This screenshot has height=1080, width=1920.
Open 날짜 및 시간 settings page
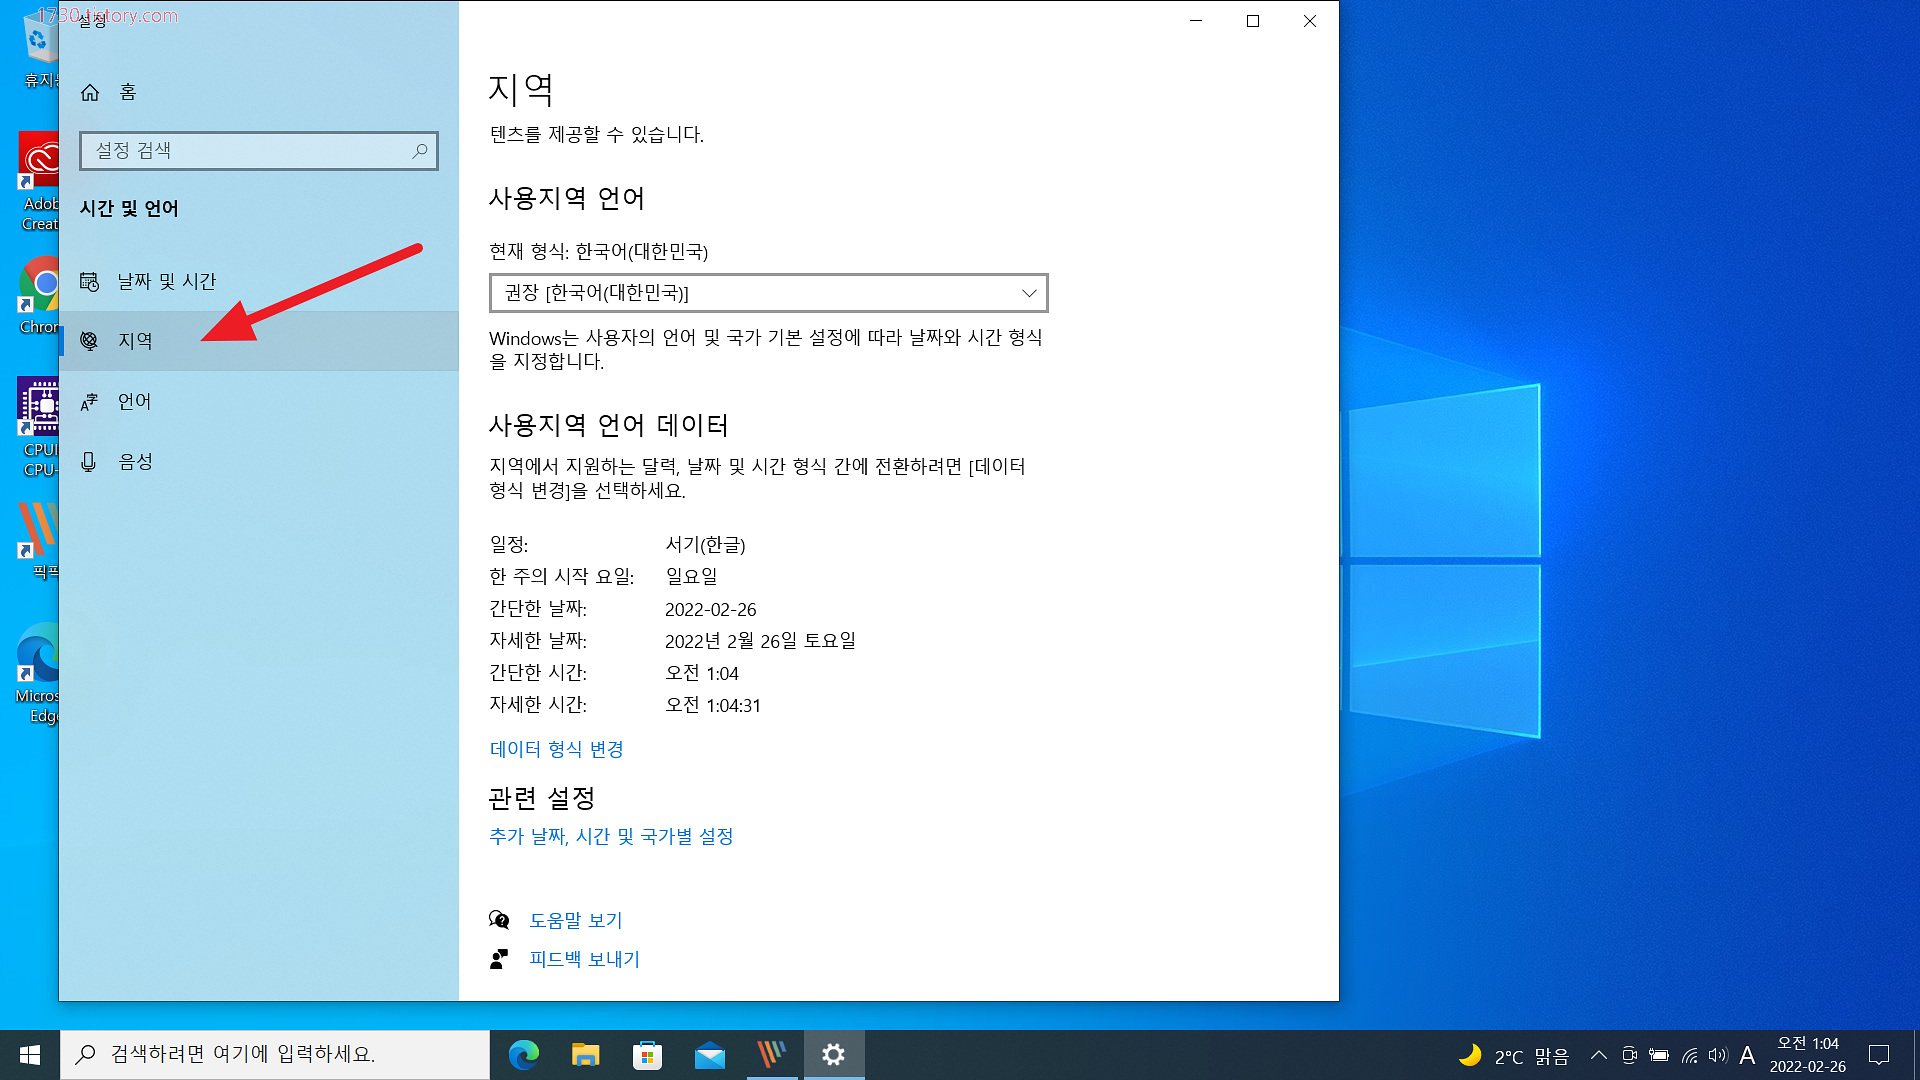pos(166,282)
